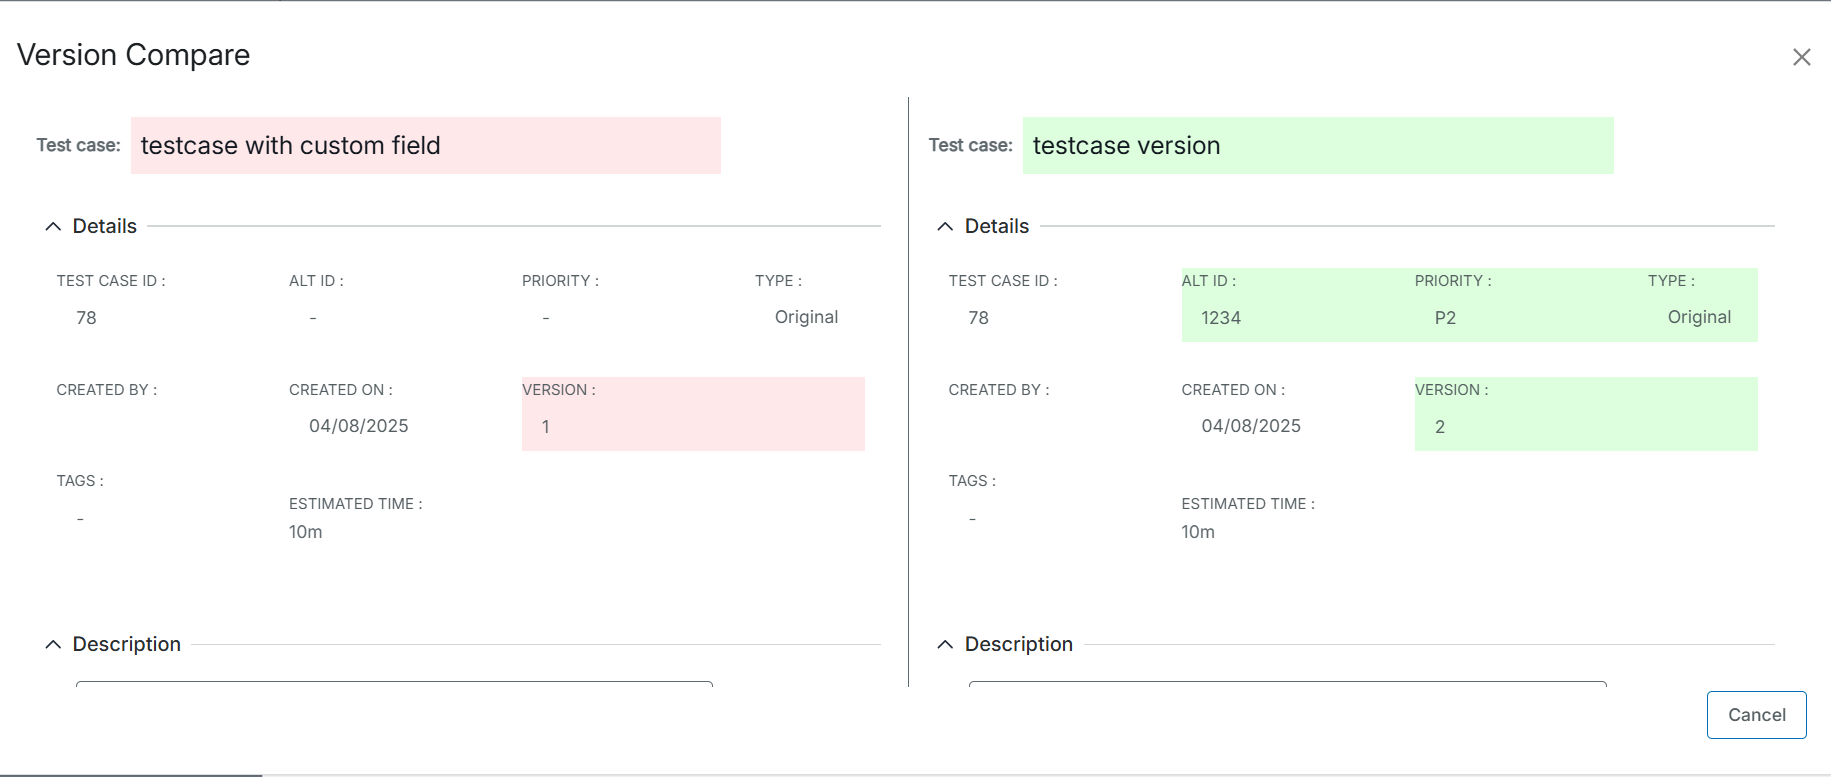Click the Version Compare dialog title
This screenshot has height=777, width=1831.
click(x=134, y=55)
